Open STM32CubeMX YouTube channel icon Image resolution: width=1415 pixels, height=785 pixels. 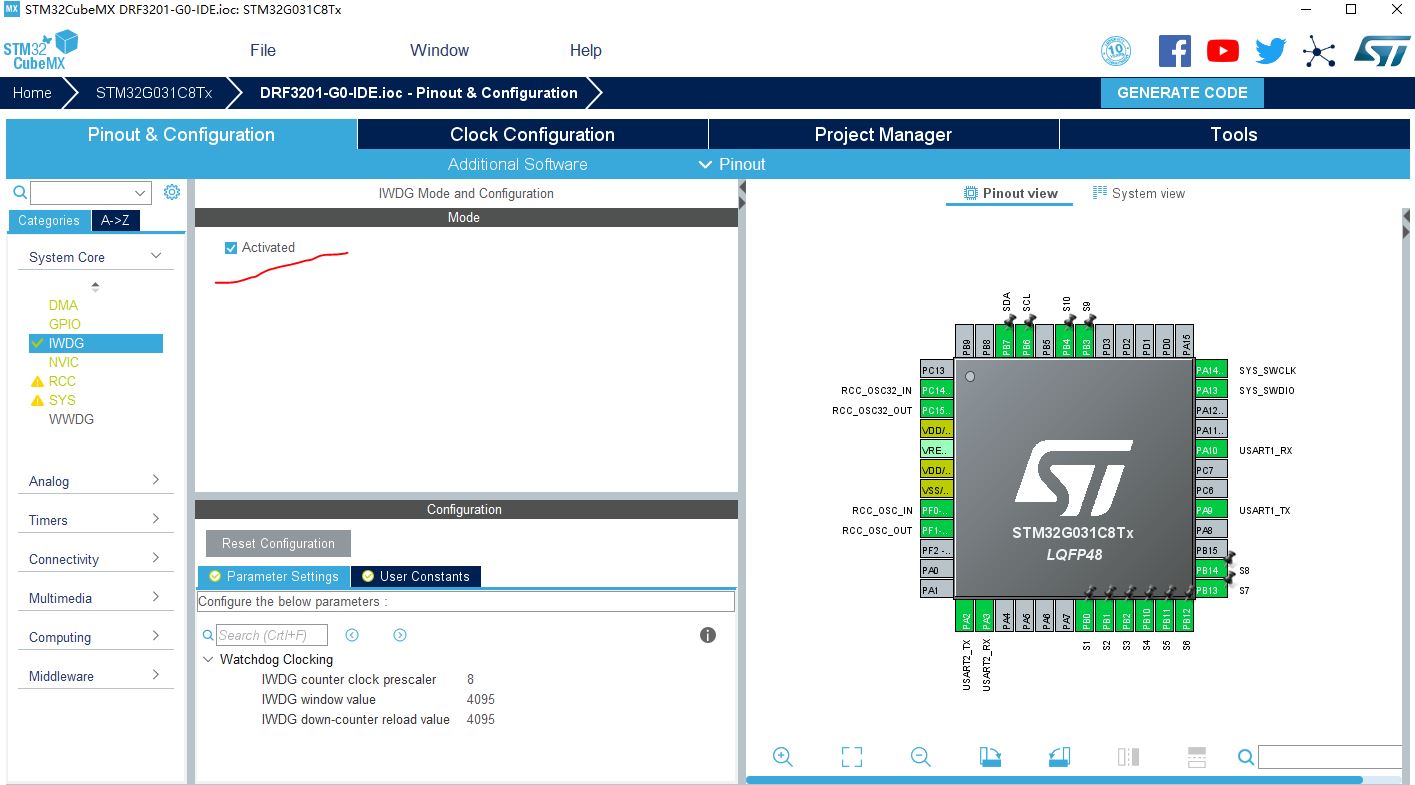tap(1222, 49)
